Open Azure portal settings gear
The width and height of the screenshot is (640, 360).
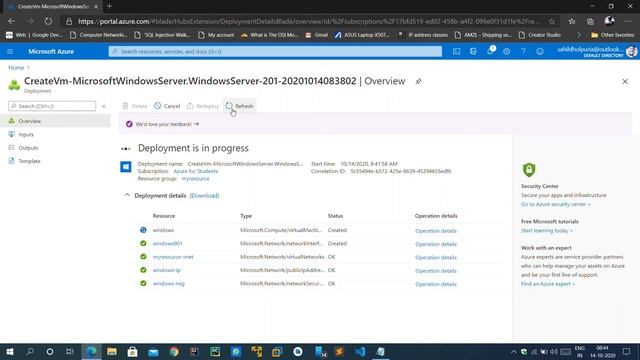coord(507,51)
